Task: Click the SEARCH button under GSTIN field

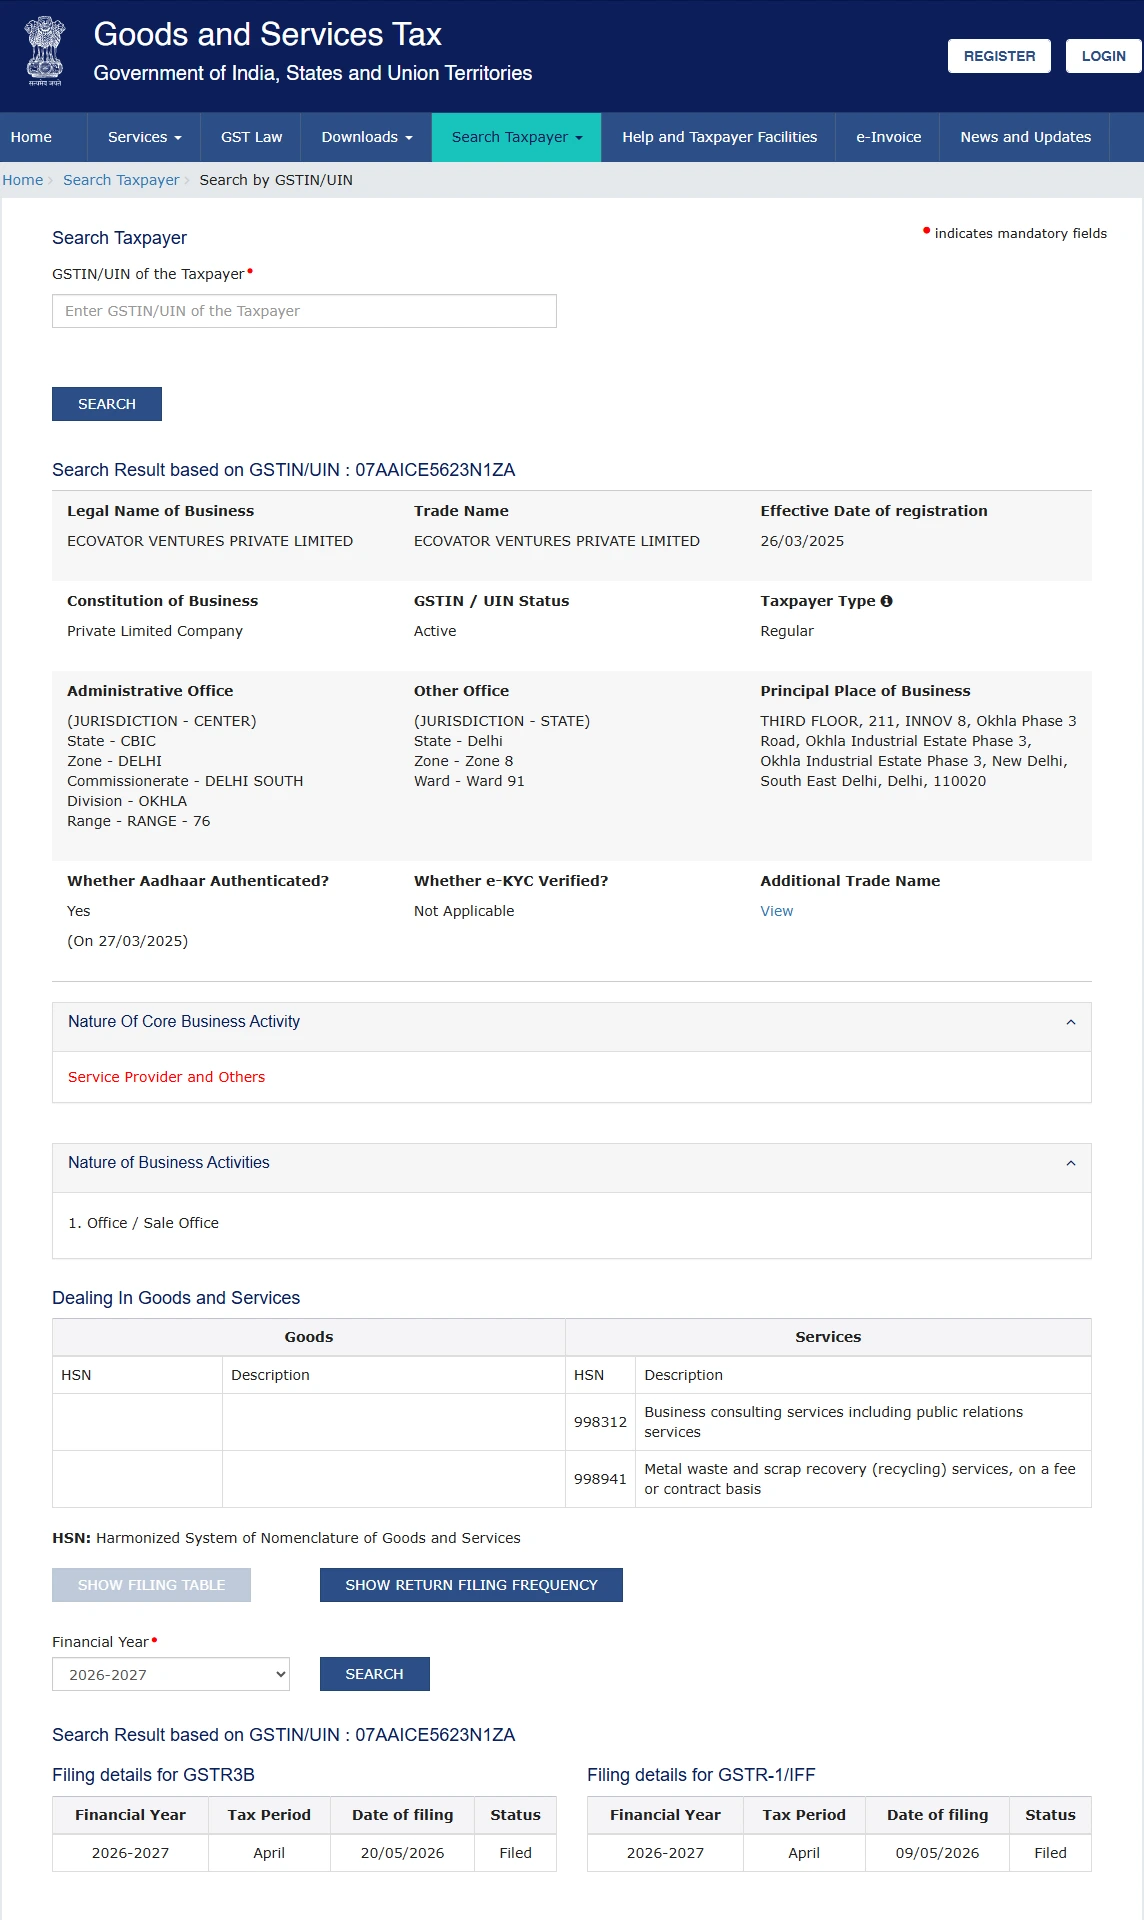Action: 107,404
